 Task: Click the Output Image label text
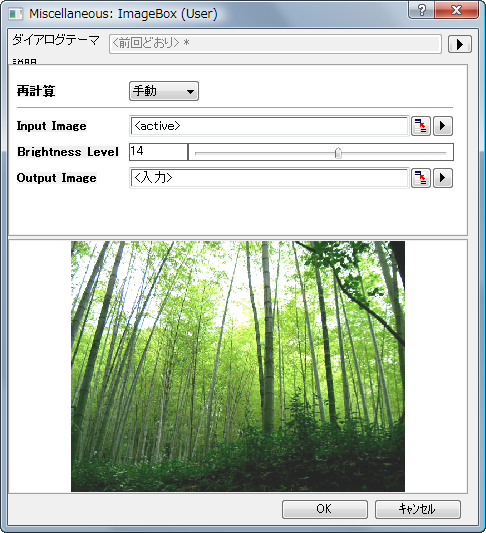click(56, 178)
